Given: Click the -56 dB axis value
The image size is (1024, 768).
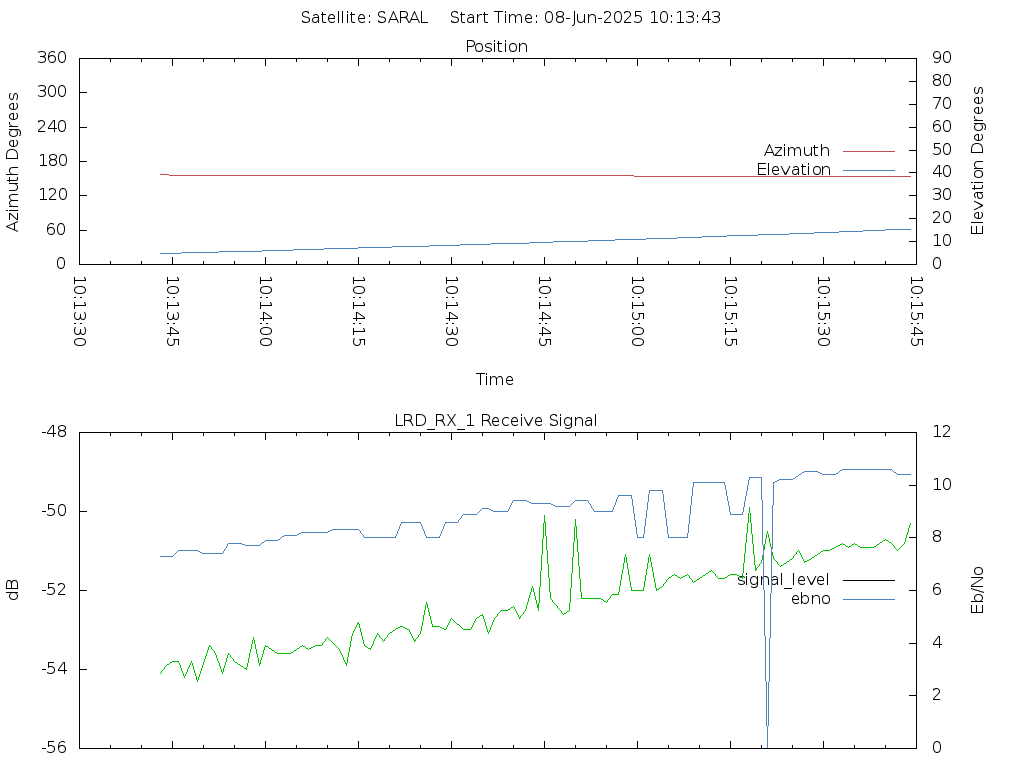Looking at the screenshot, I should pyautogui.click(x=54, y=747).
